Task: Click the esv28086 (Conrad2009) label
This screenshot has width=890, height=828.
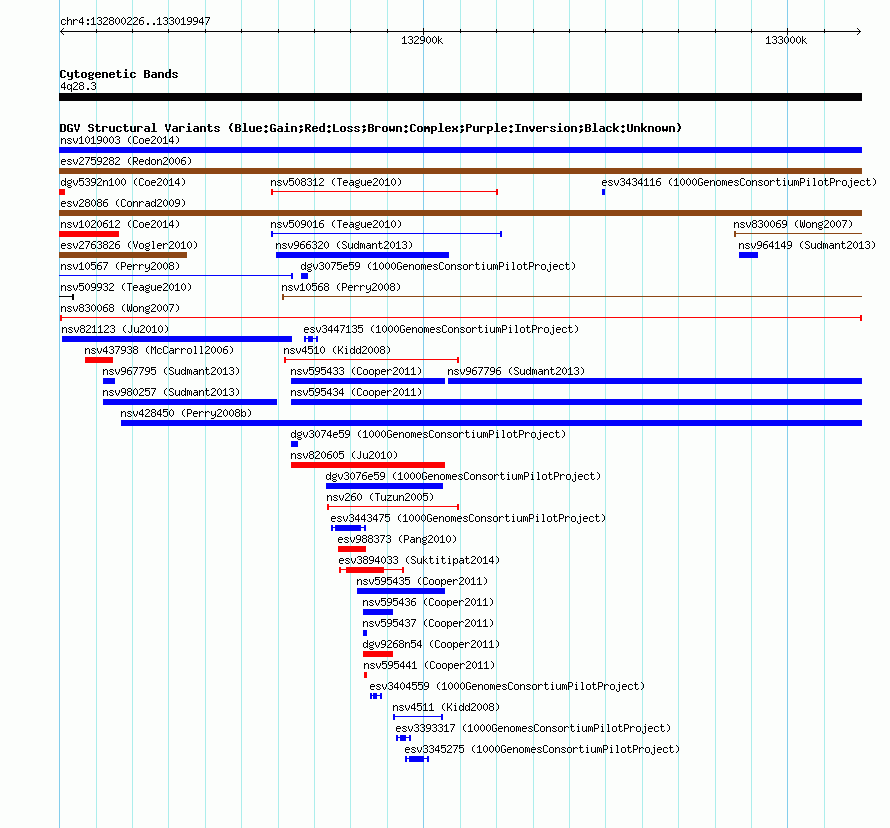Action: point(123,203)
